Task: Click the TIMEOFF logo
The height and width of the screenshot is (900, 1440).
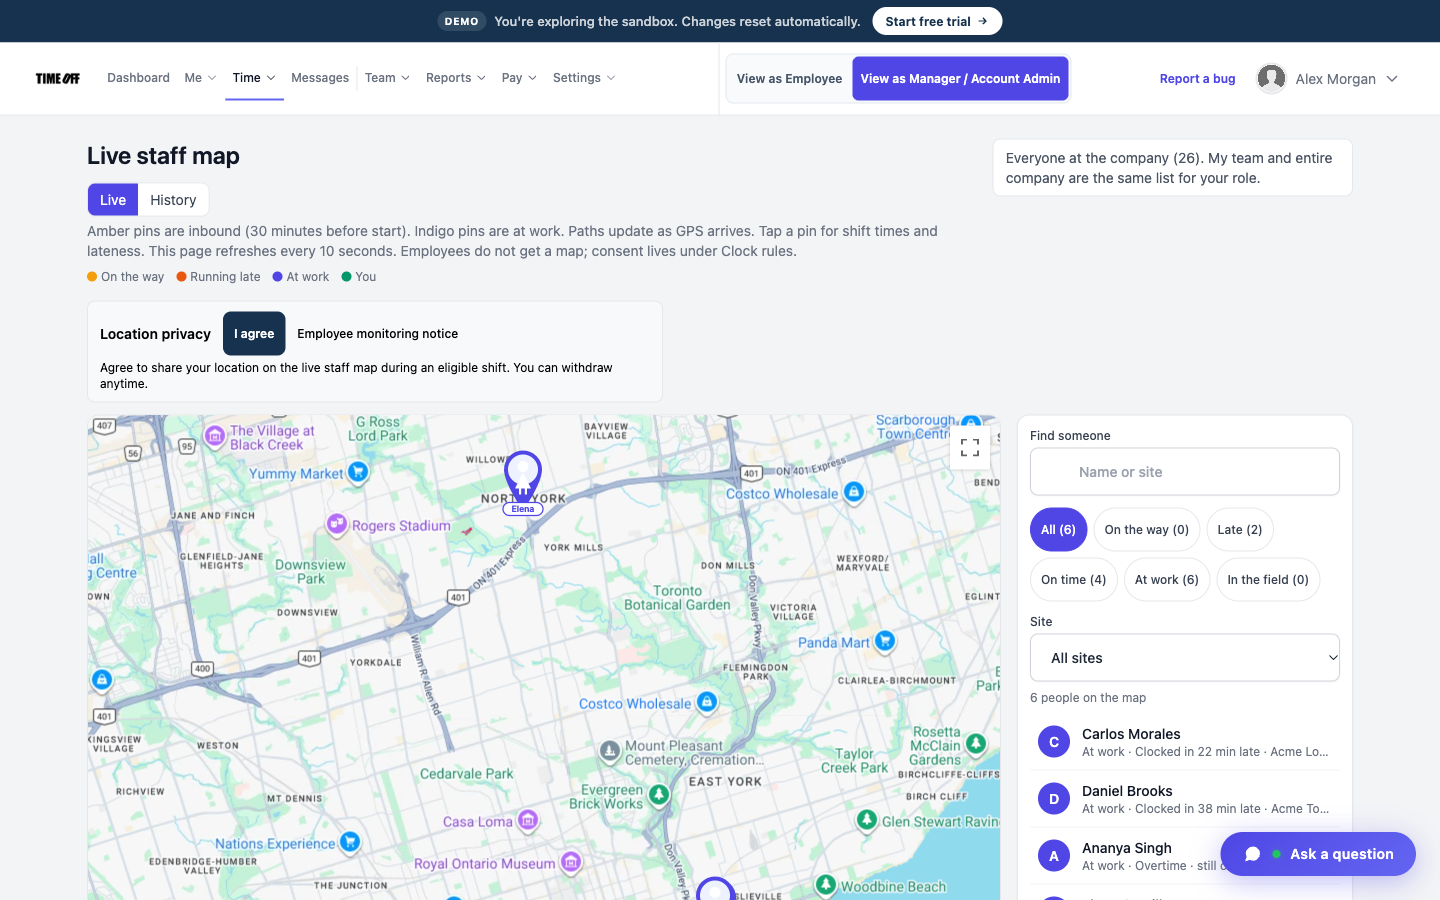Action: (x=58, y=78)
